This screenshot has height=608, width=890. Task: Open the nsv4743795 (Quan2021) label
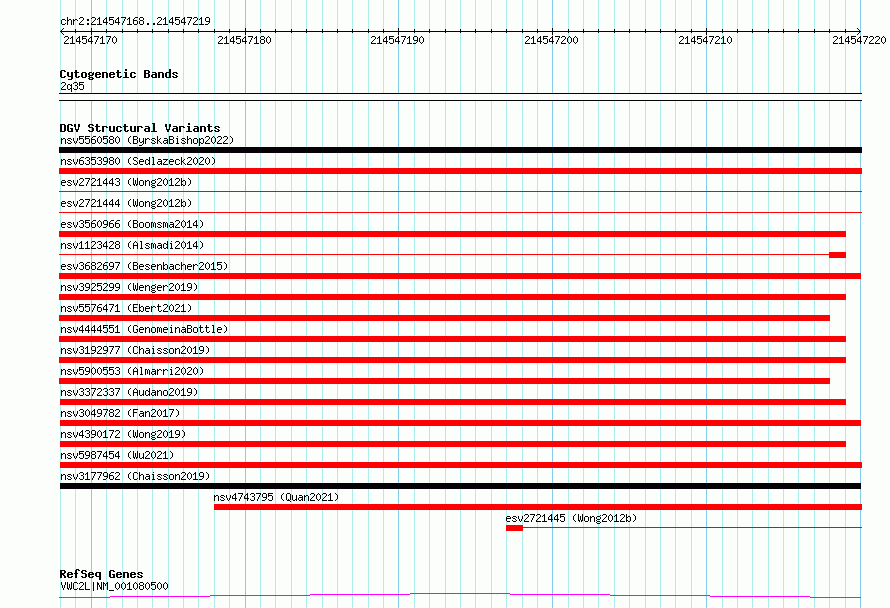[x=276, y=497]
